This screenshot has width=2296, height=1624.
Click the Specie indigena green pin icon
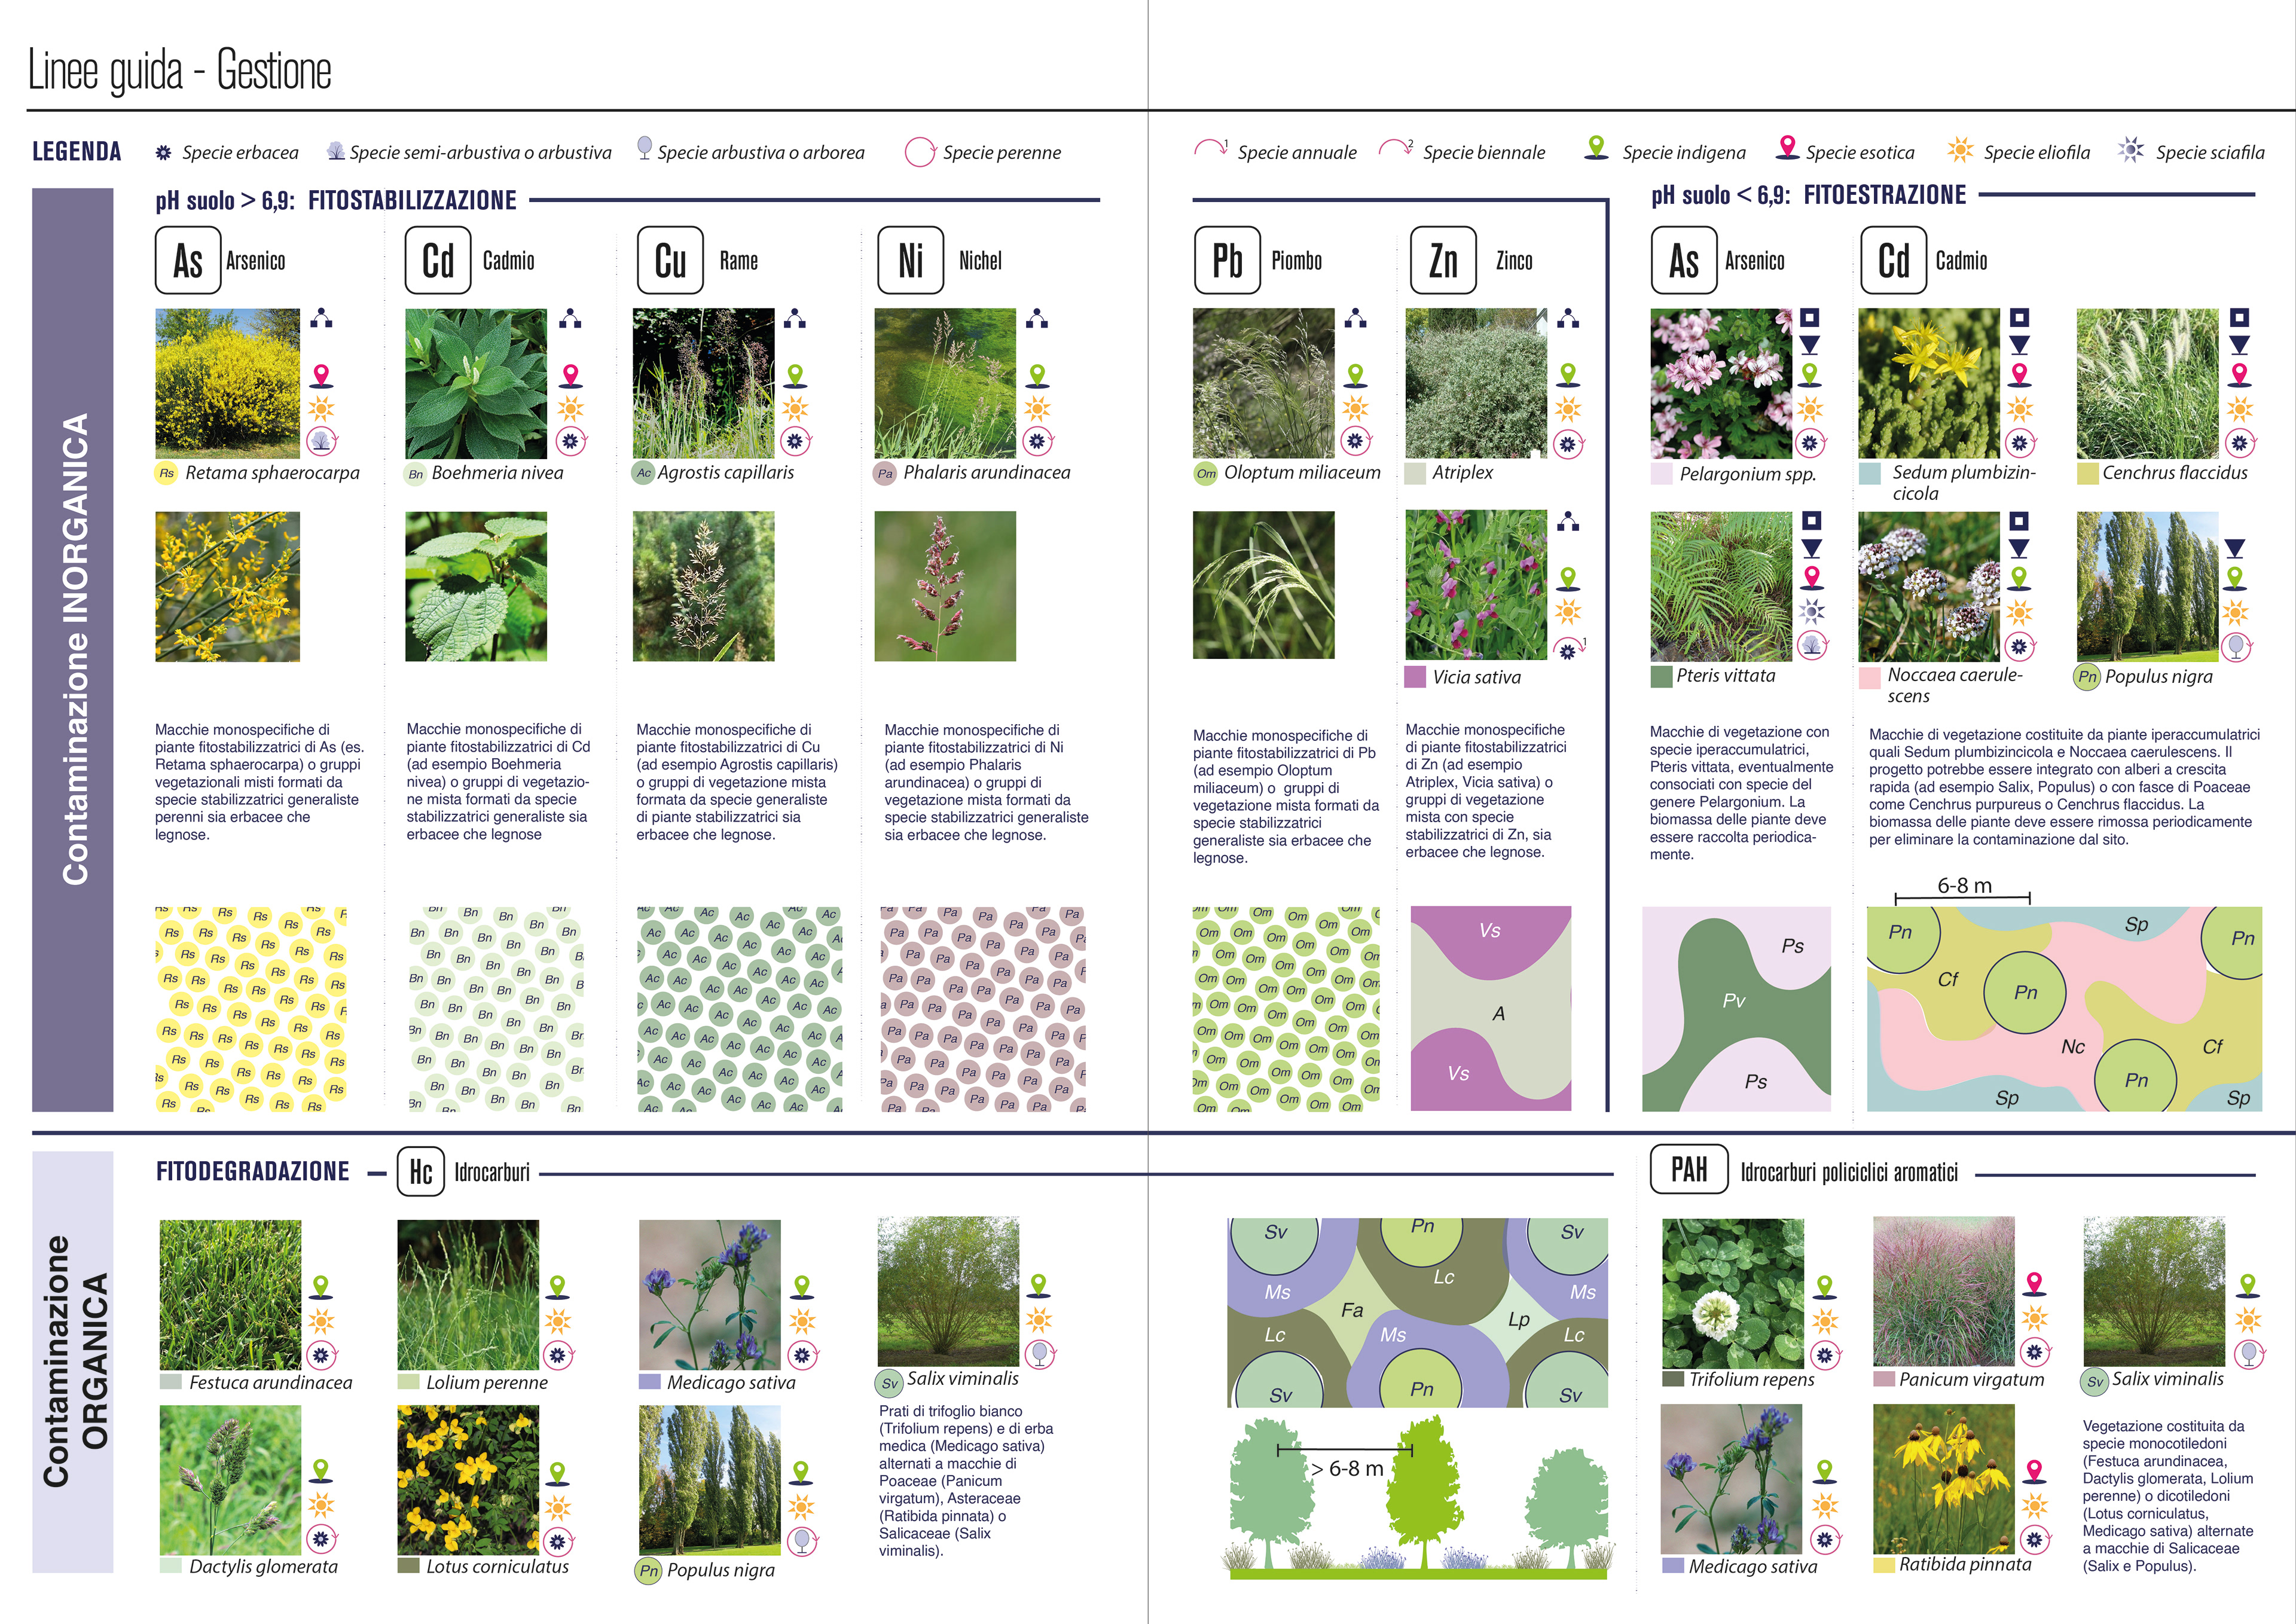pyautogui.click(x=1597, y=148)
